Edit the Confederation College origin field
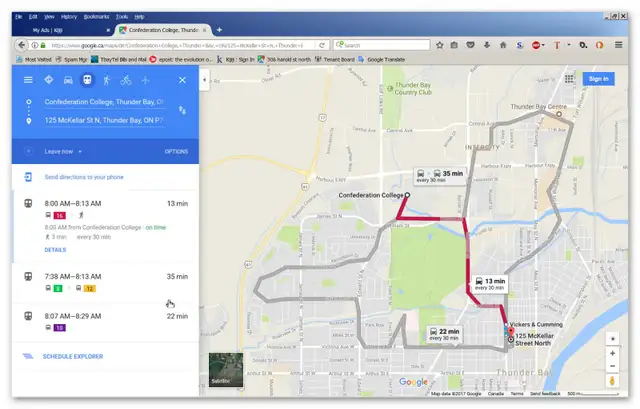Image resolution: width=640 pixels, height=409 pixels. click(x=104, y=102)
